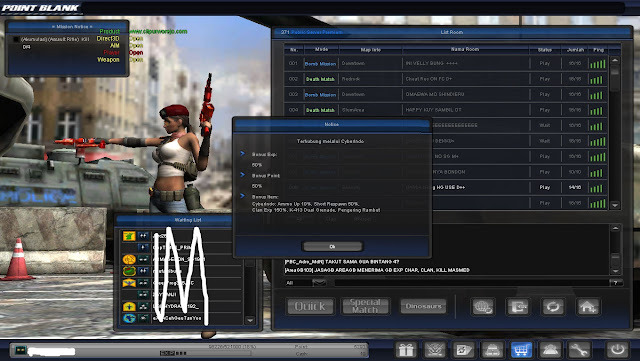Click the question mark button beside chat input
640x361 pixels.
(616, 283)
